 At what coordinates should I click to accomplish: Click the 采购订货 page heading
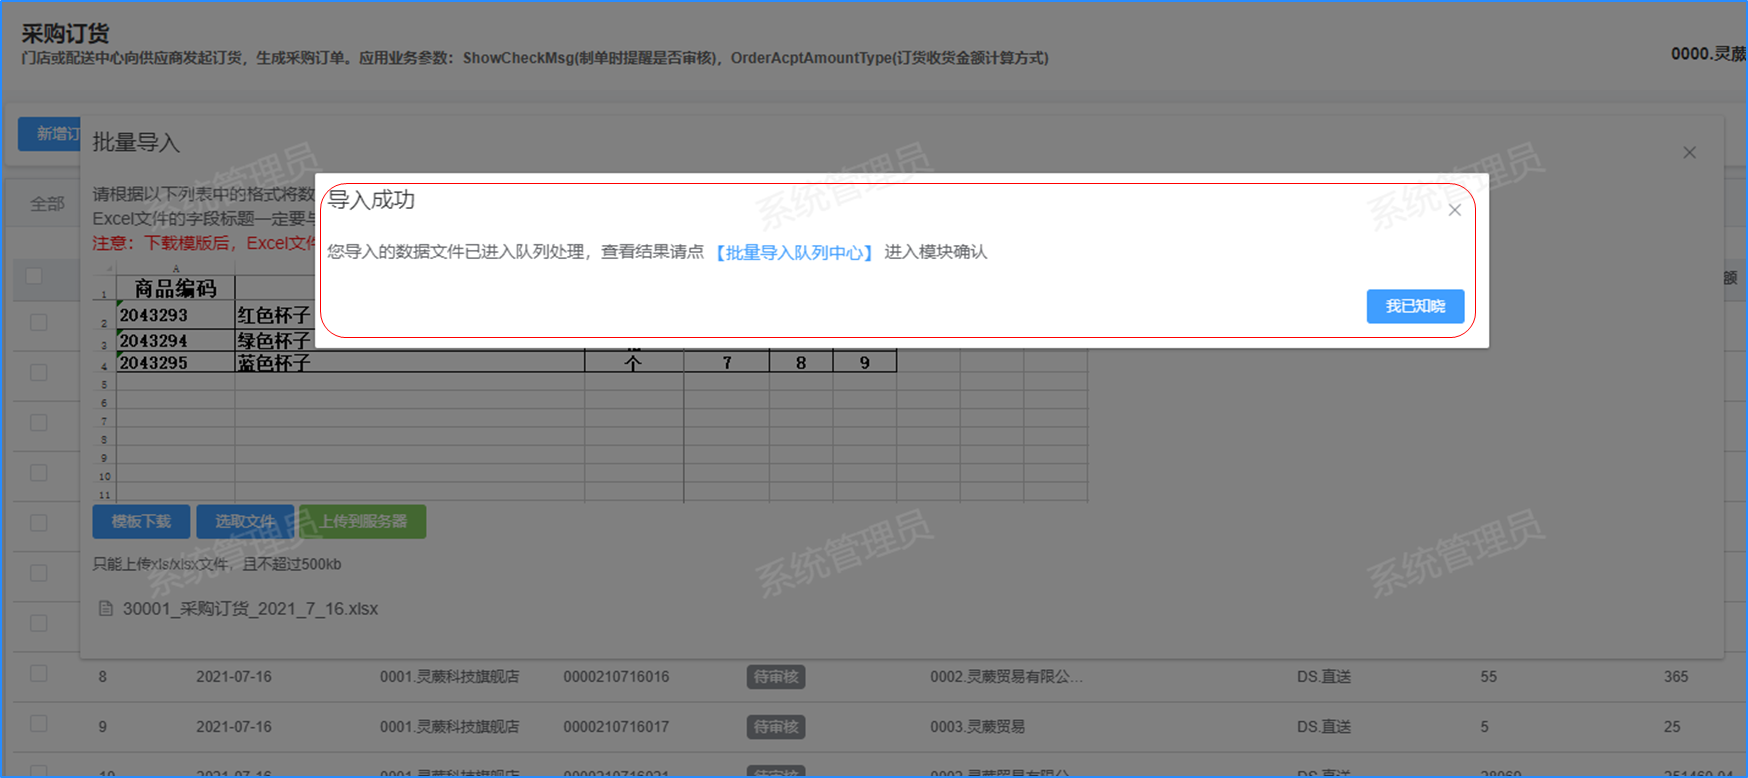click(65, 34)
